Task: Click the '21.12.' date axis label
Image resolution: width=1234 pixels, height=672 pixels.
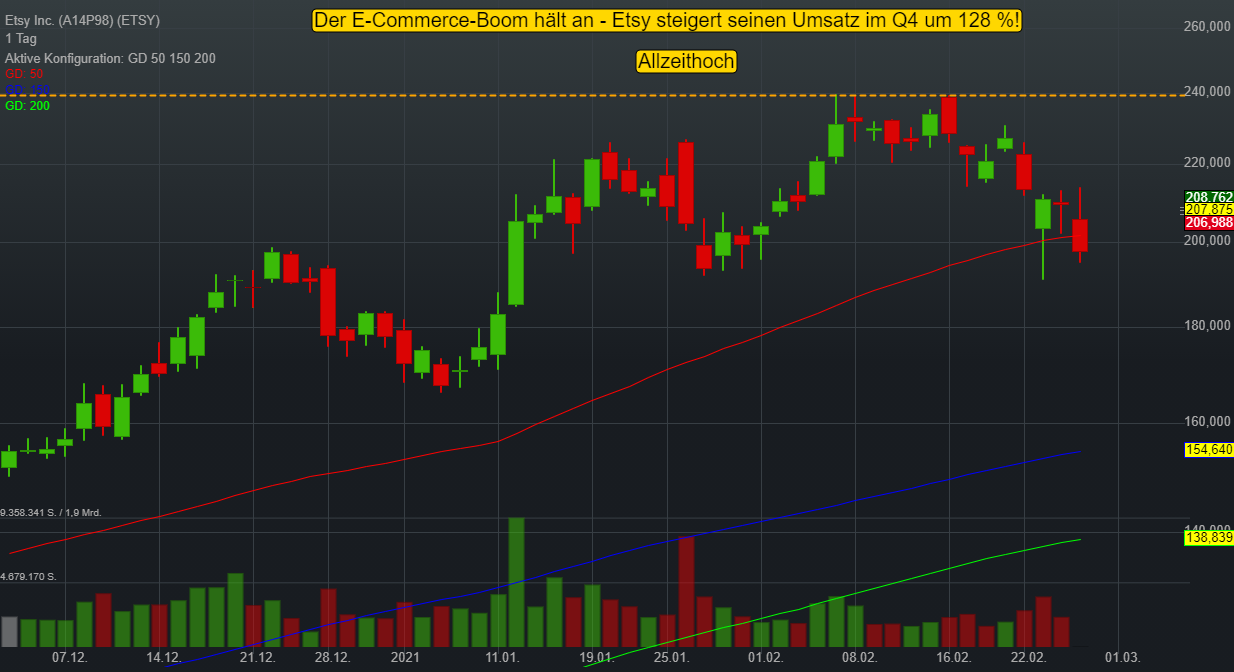Action: pos(258,658)
